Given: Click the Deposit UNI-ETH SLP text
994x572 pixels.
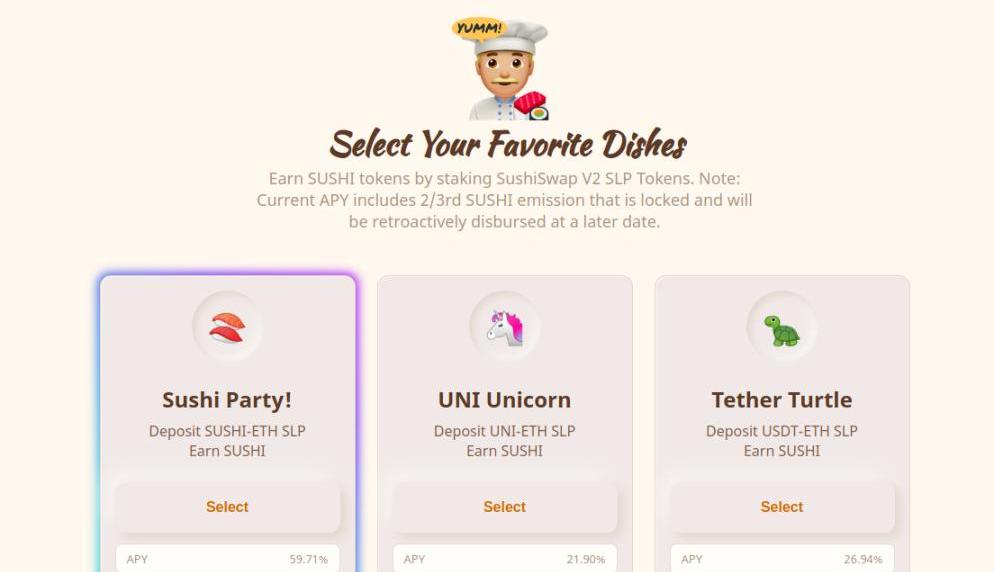Looking at the screenshot, I should [x=505, y=431].
